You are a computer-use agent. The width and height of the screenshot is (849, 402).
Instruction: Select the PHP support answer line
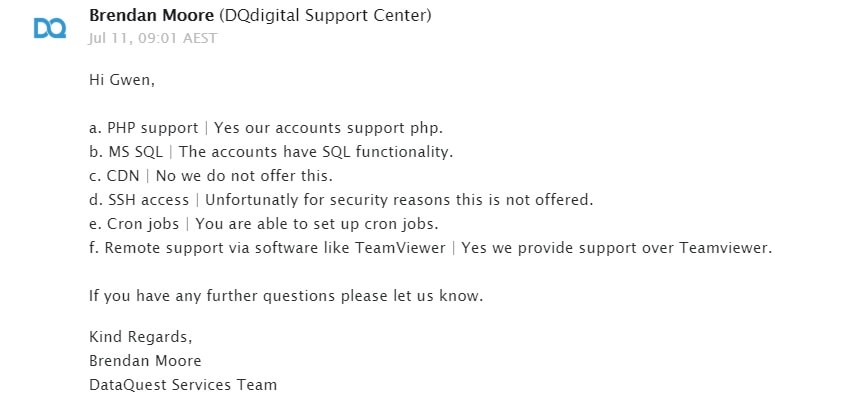266,129
